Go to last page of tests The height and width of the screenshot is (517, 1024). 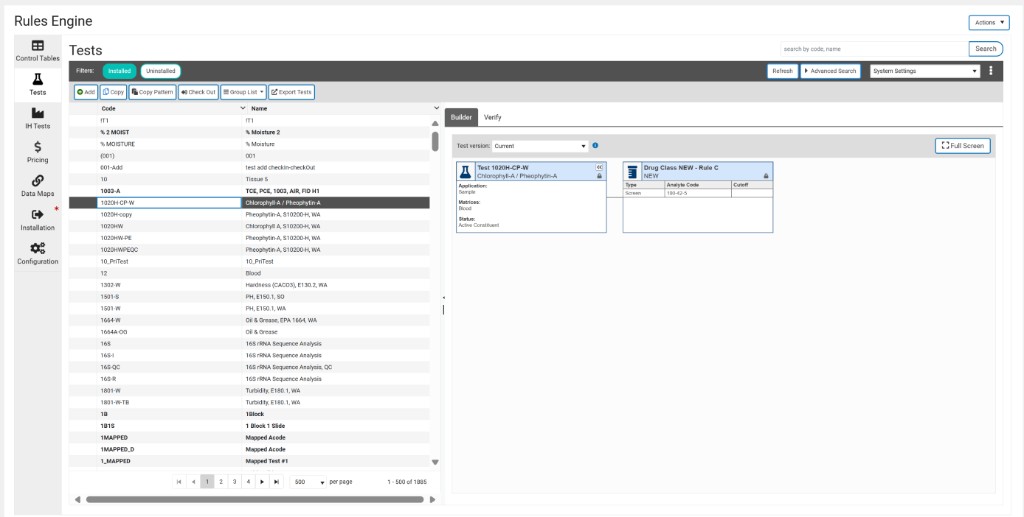coord(276,482)
